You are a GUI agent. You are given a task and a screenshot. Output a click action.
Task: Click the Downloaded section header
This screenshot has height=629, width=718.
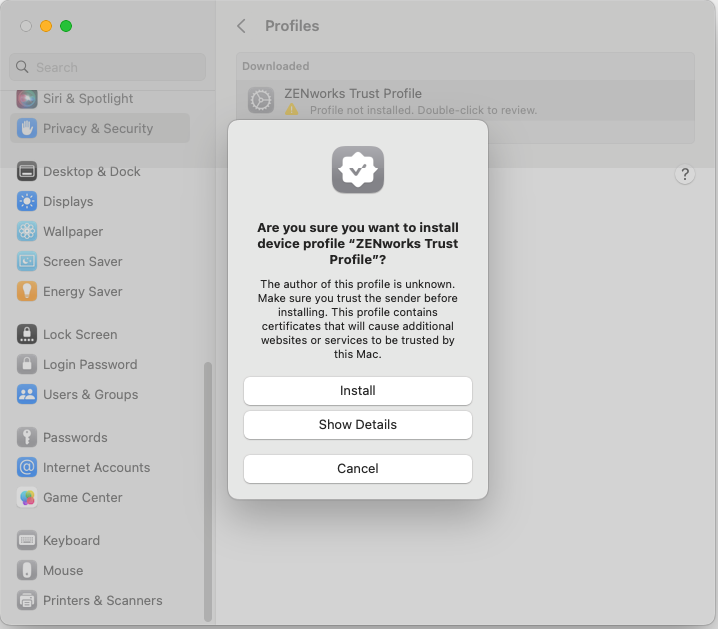coord(276,66)
